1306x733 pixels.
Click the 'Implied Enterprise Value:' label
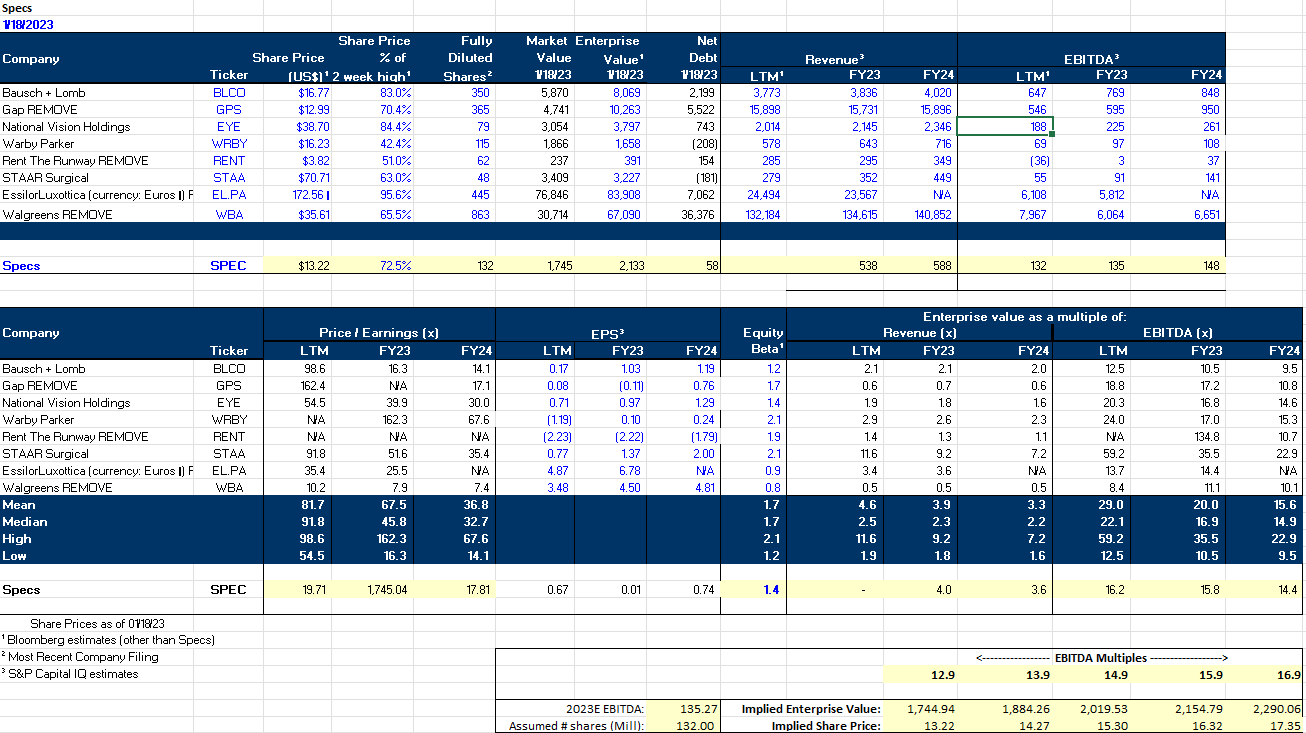(811, 709)
